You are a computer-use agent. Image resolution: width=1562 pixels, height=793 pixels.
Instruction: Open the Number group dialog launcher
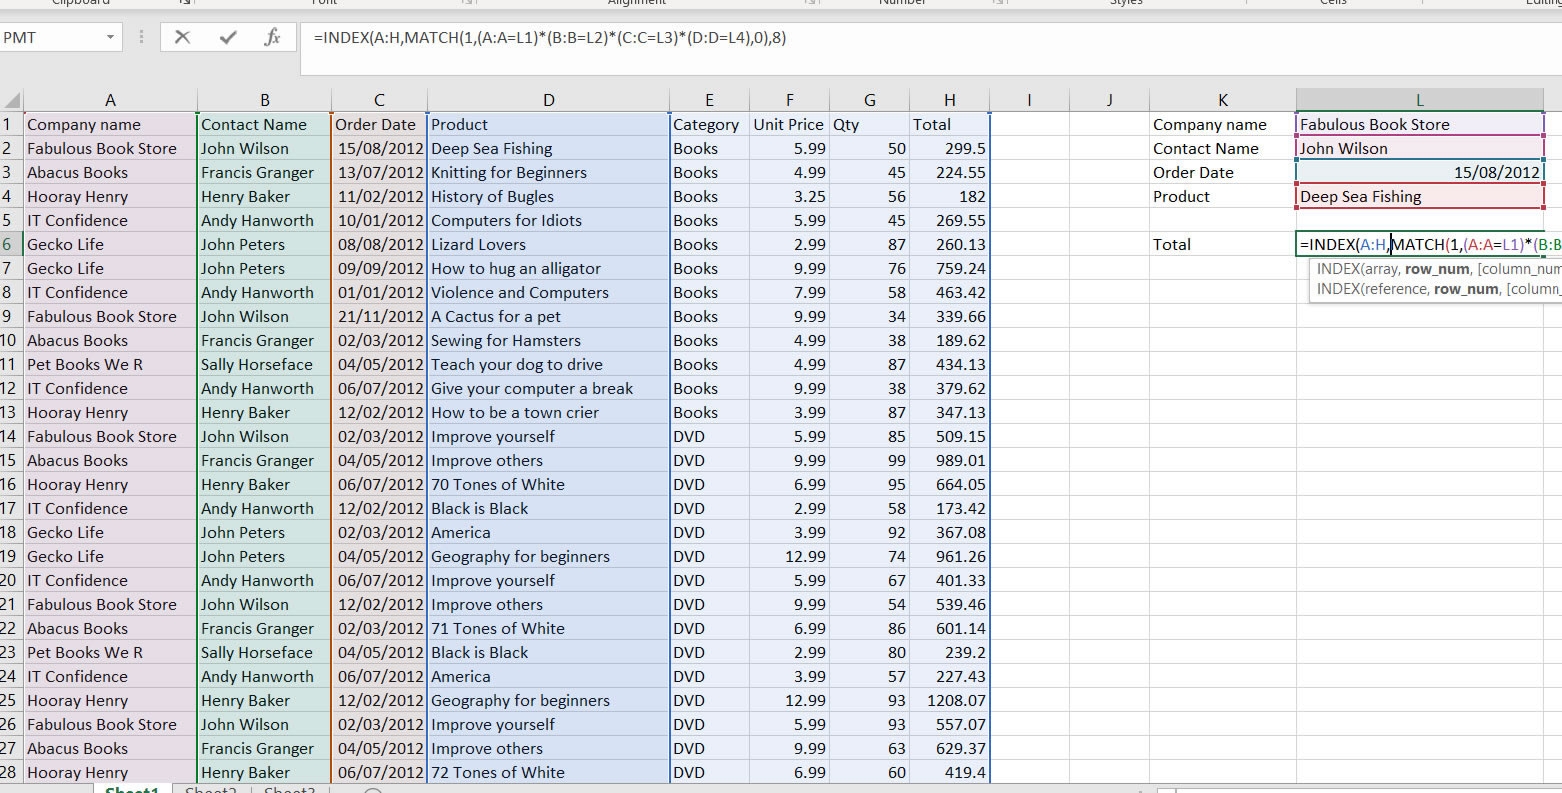click(x=996, y=4)
